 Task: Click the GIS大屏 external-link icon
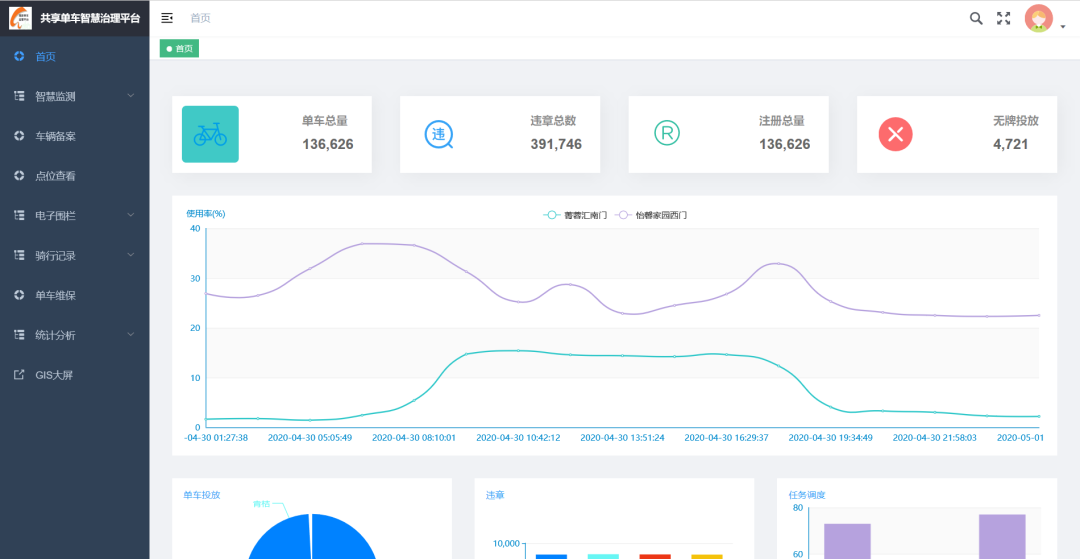tap(19, 375)
